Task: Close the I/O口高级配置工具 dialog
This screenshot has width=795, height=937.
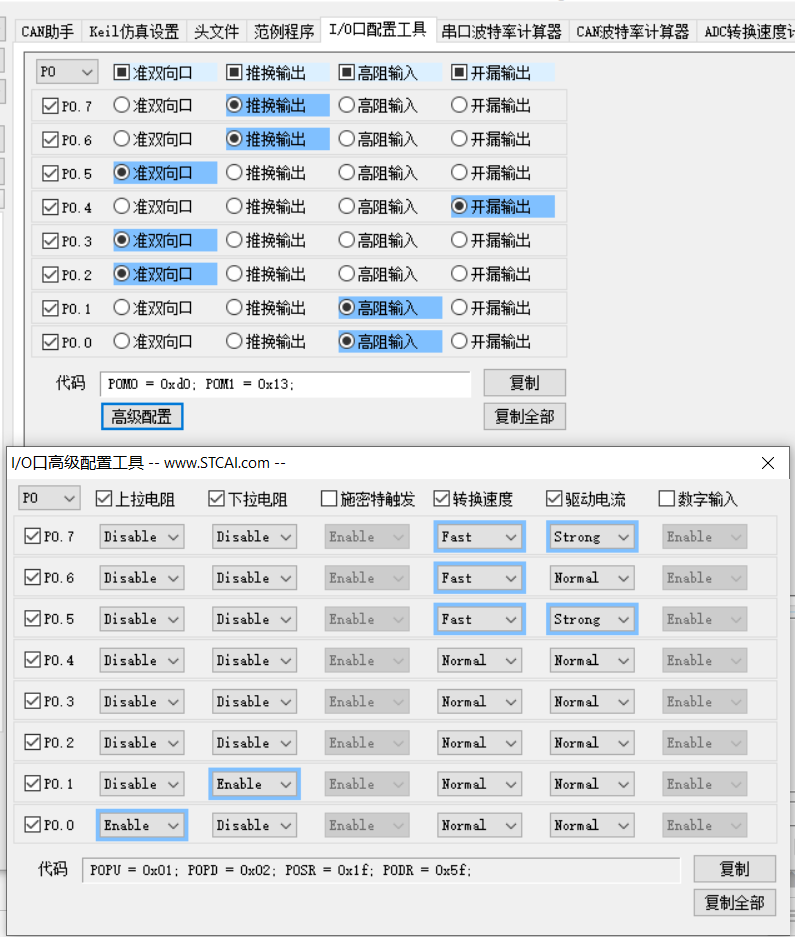Action: click(x=768, y=463)
